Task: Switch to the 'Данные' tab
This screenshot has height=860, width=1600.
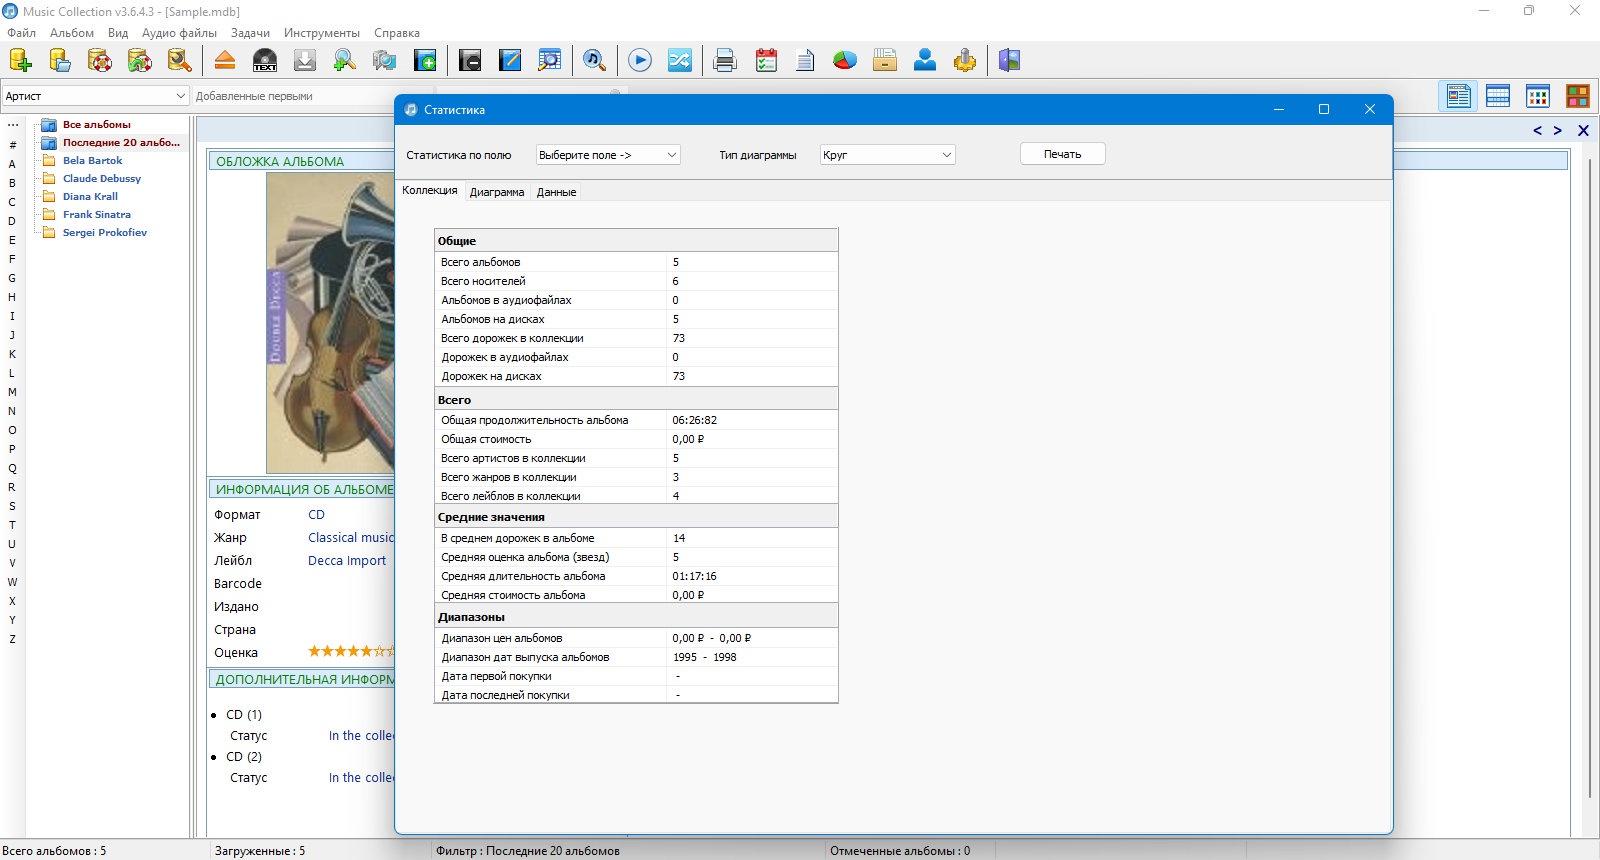Action: point(556,192)
